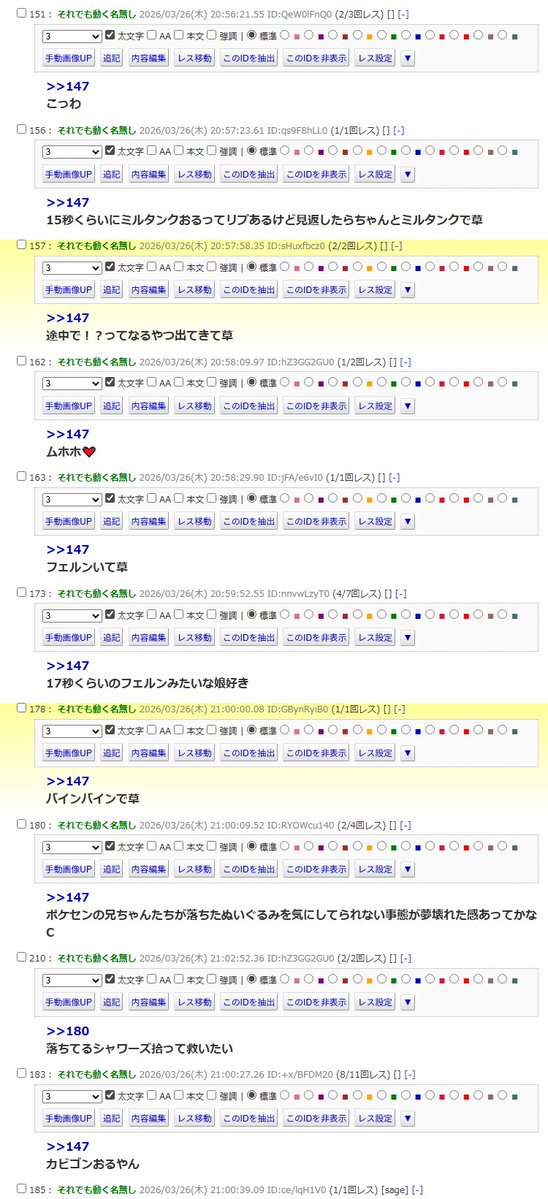Image resolution: width=548 pixels, height=1199 pixels.
Task: Open レス設定 for post 178
Action: click(375, 752)
